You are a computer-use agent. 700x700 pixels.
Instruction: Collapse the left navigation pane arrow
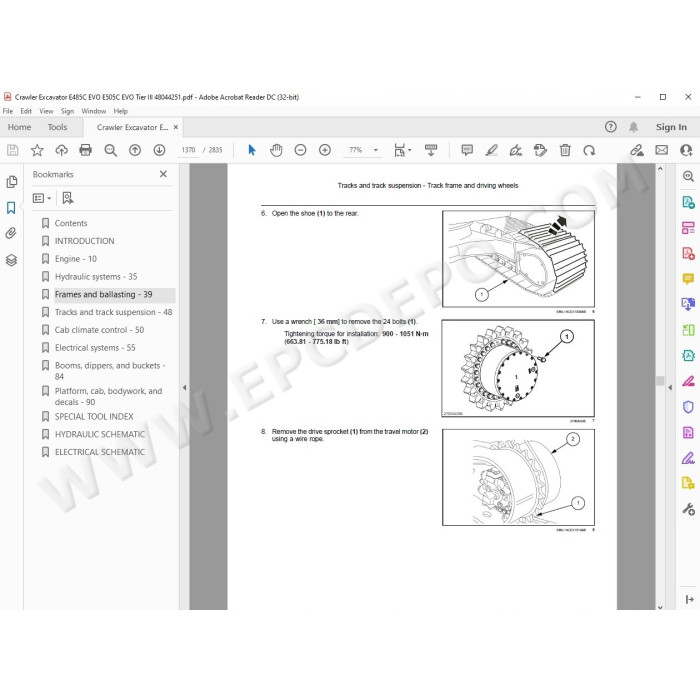coord(184,388)
